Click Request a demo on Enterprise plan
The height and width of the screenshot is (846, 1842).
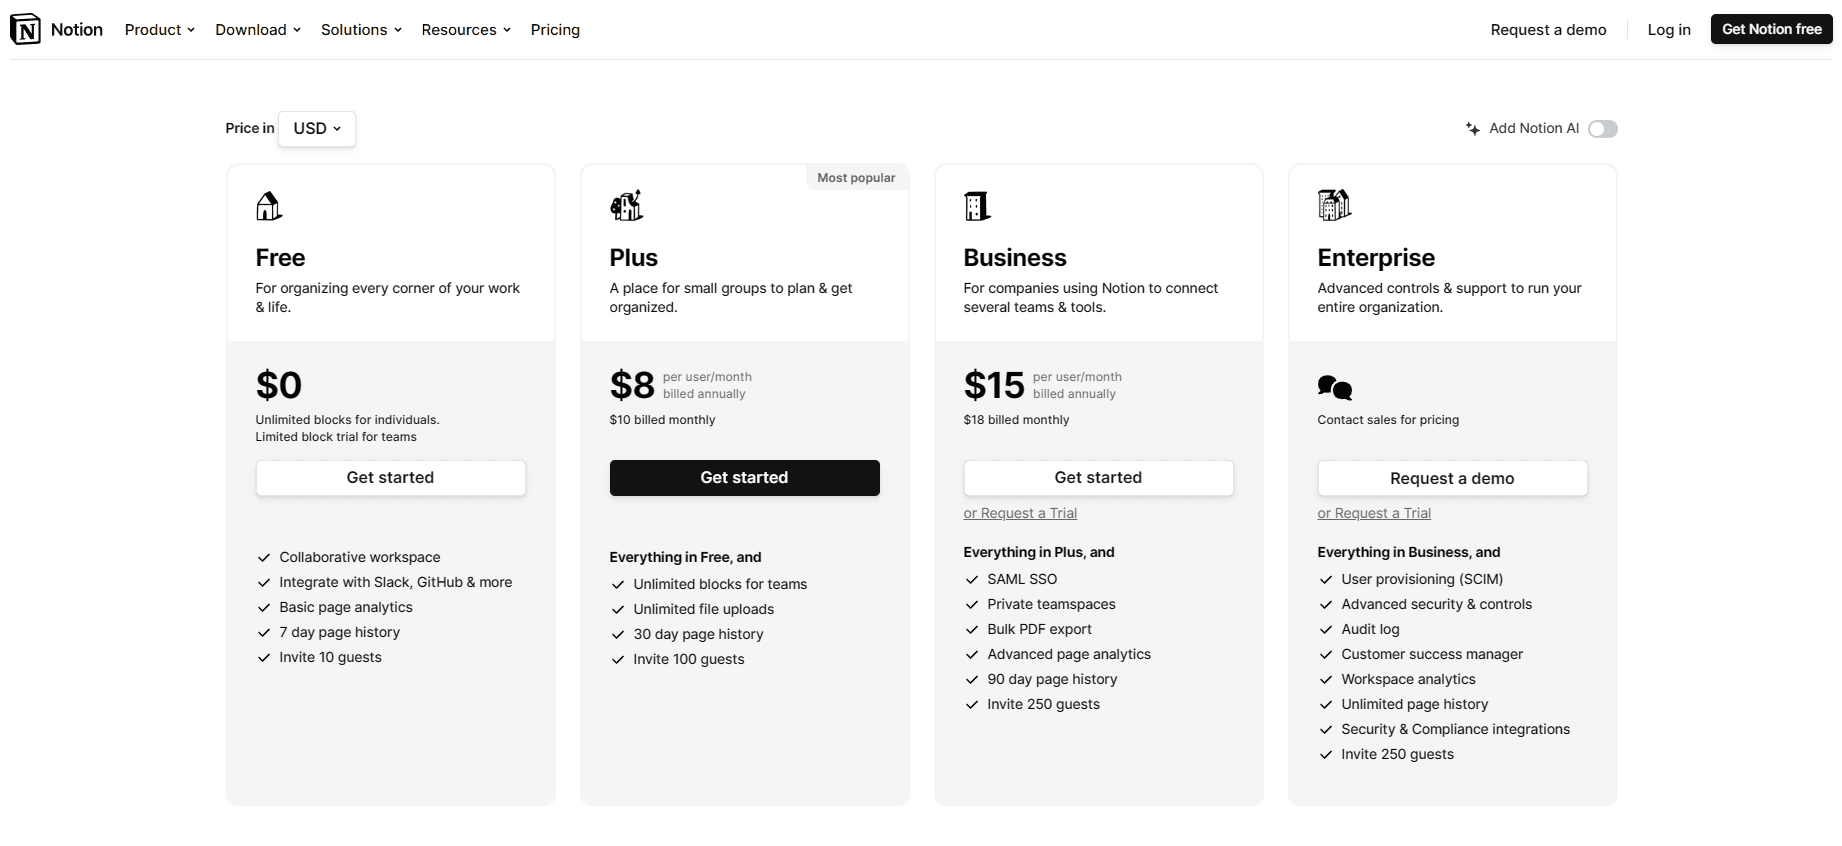[x=1452, y=478]
